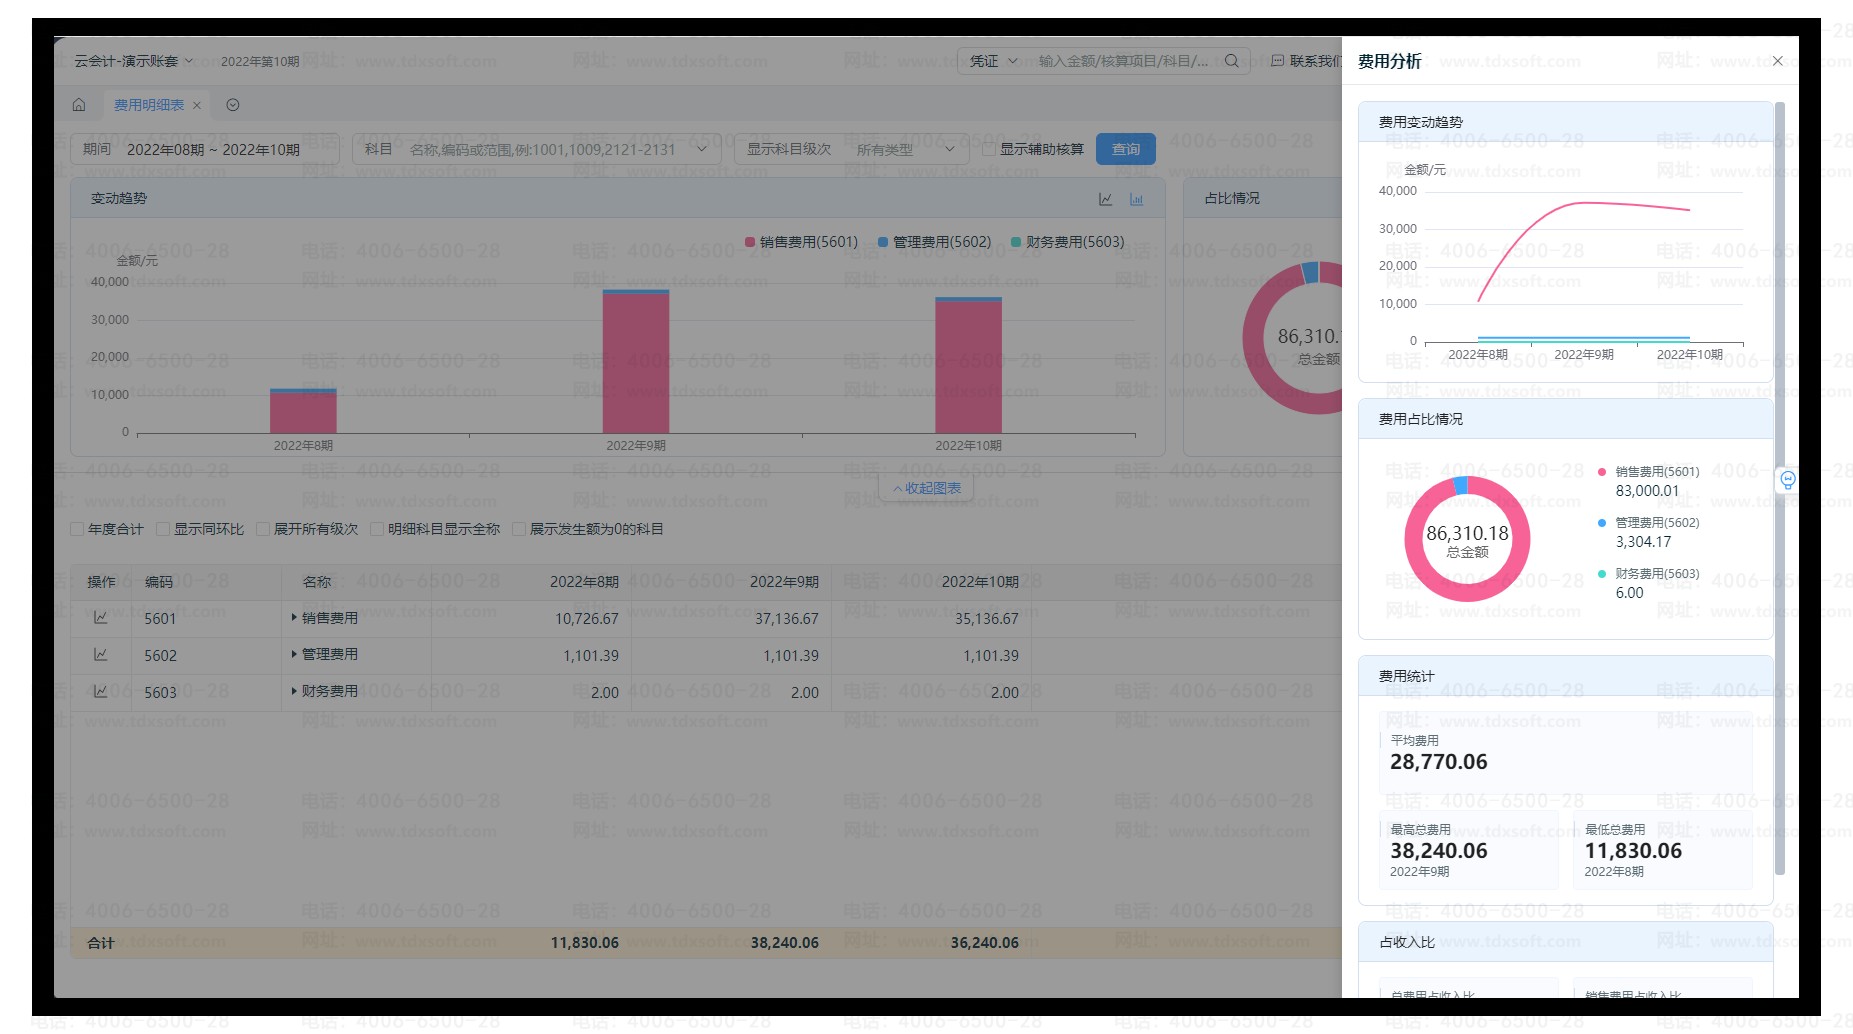Switch trend chart to line view icon

pos(1105,199)
